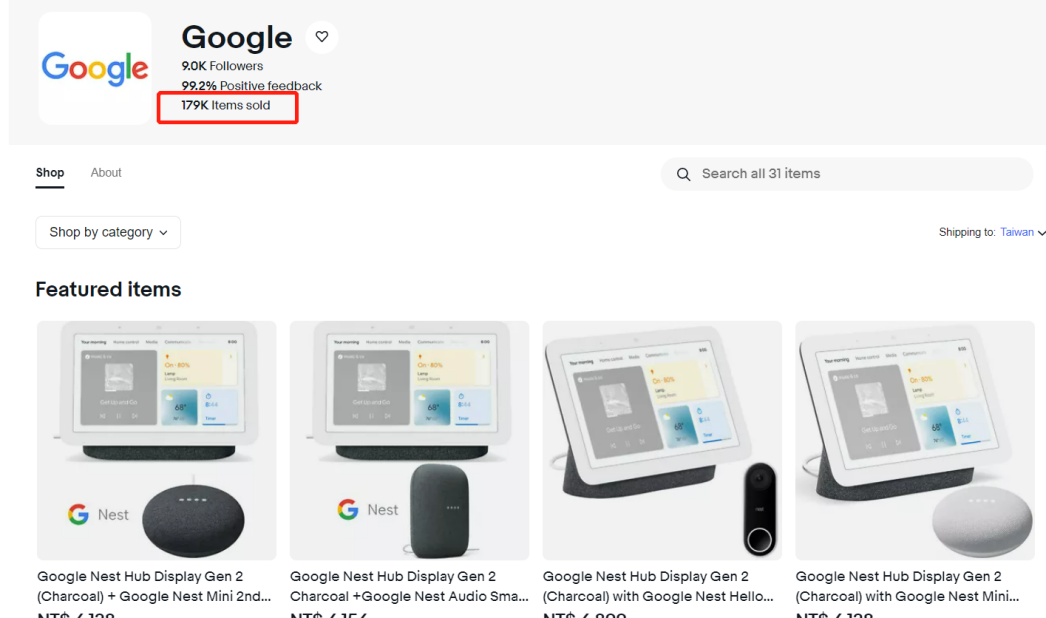
Task: Open Nest Hub with white Nest Mini thumbnail
Action: tap(915, 440)
